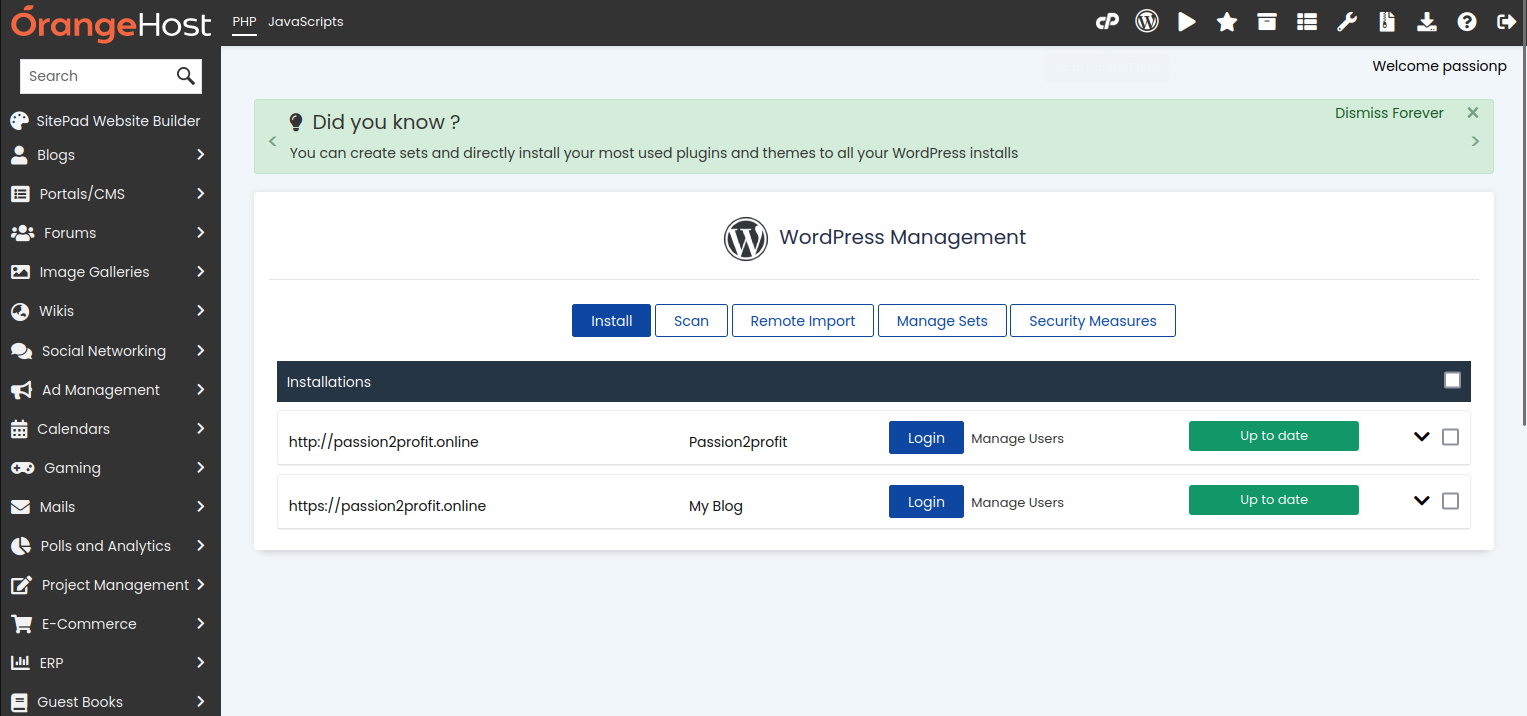This screenshot has height=716, width=1527.
Task: Expand the ERP category chevron
Action: [x=201, y=663]
